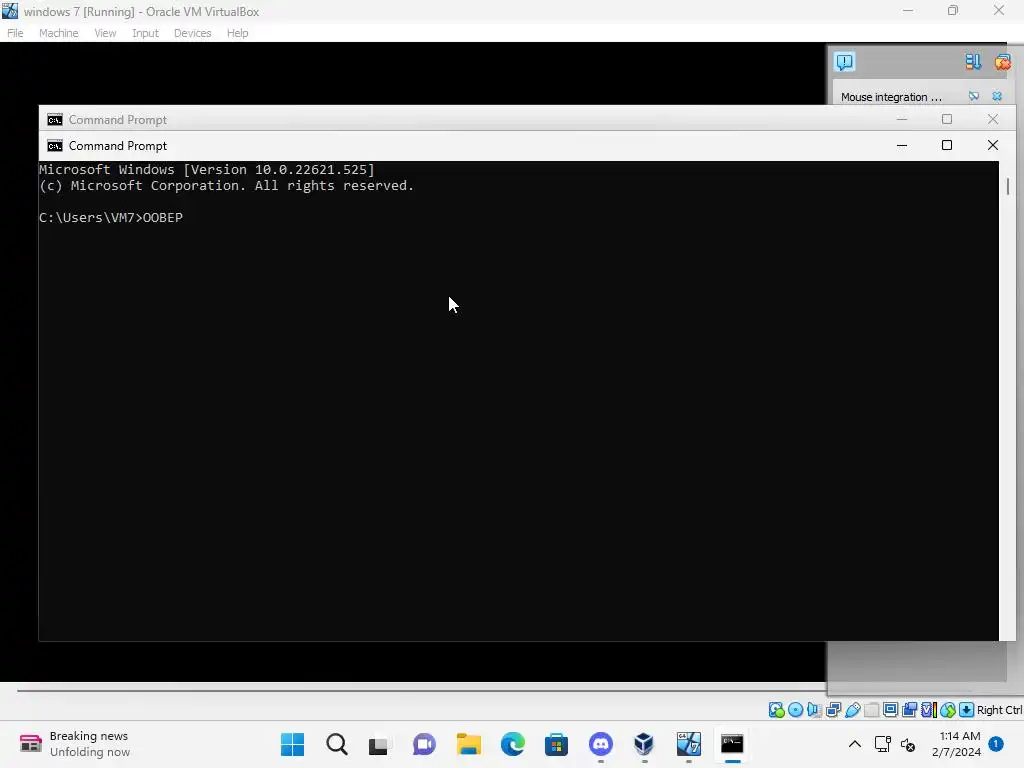
Task: Open notification badge showing 1
Action: [996, 744]
